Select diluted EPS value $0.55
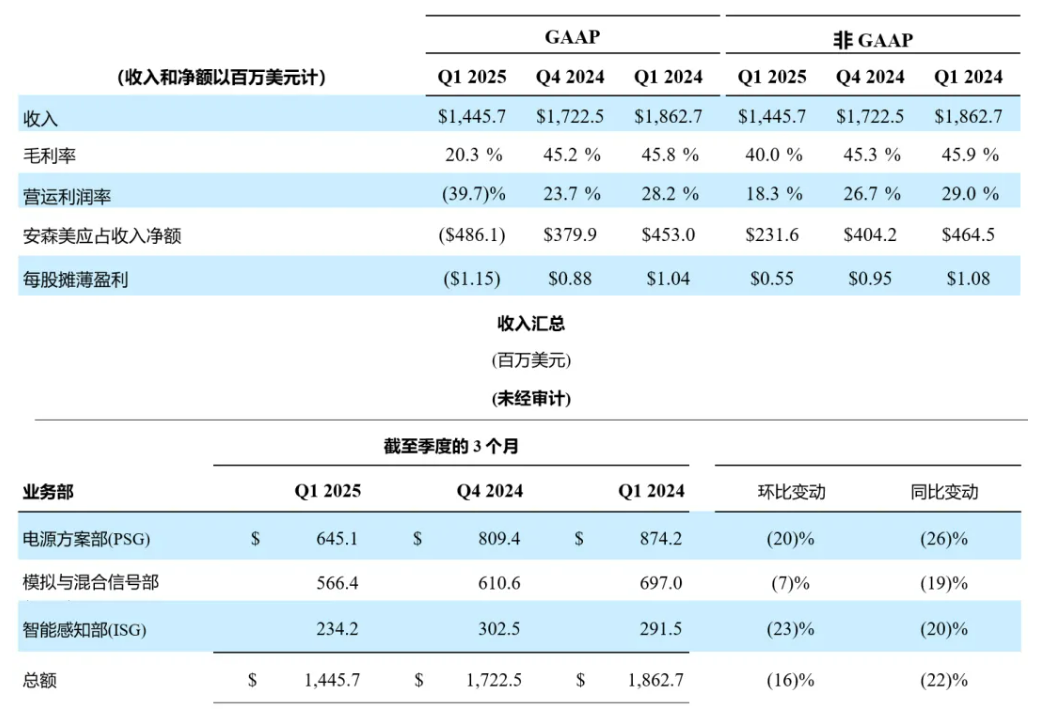The image size is (1038, 714). [x=772, y=279]
